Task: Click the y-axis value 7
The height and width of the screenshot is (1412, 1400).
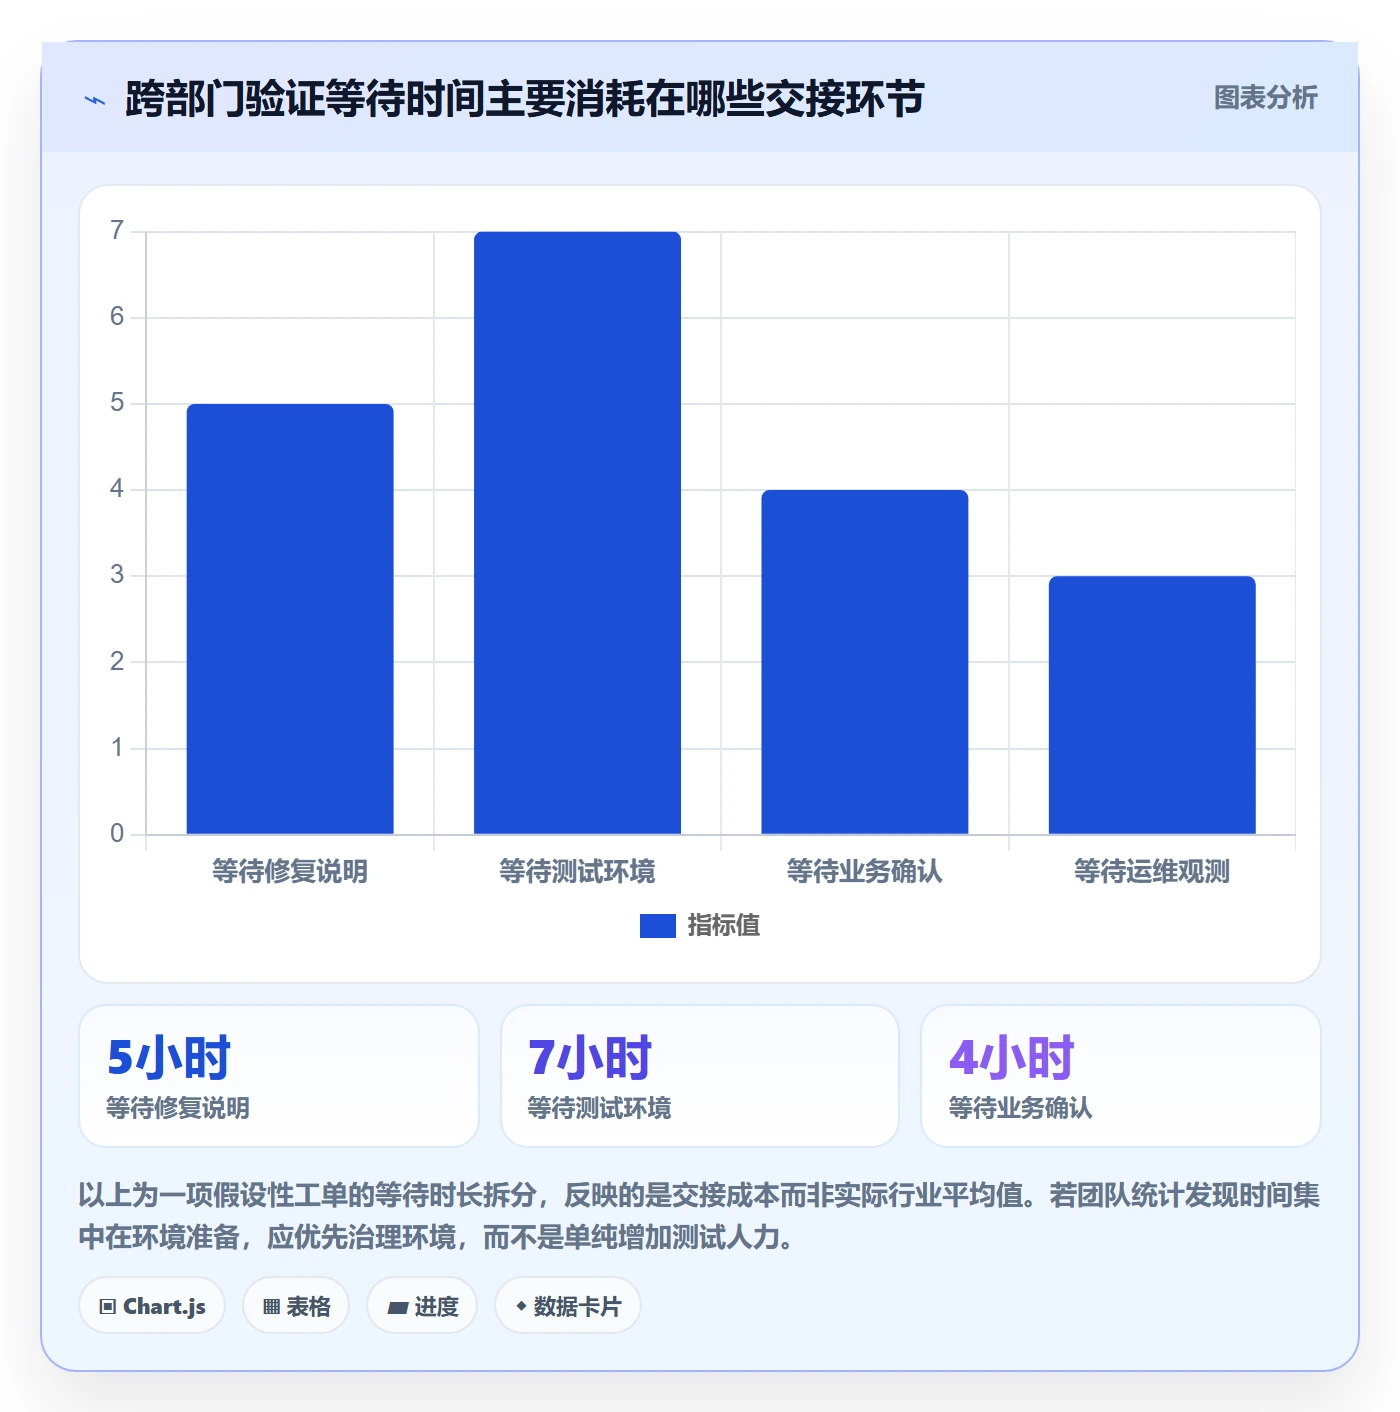Action: pos(117,231)
